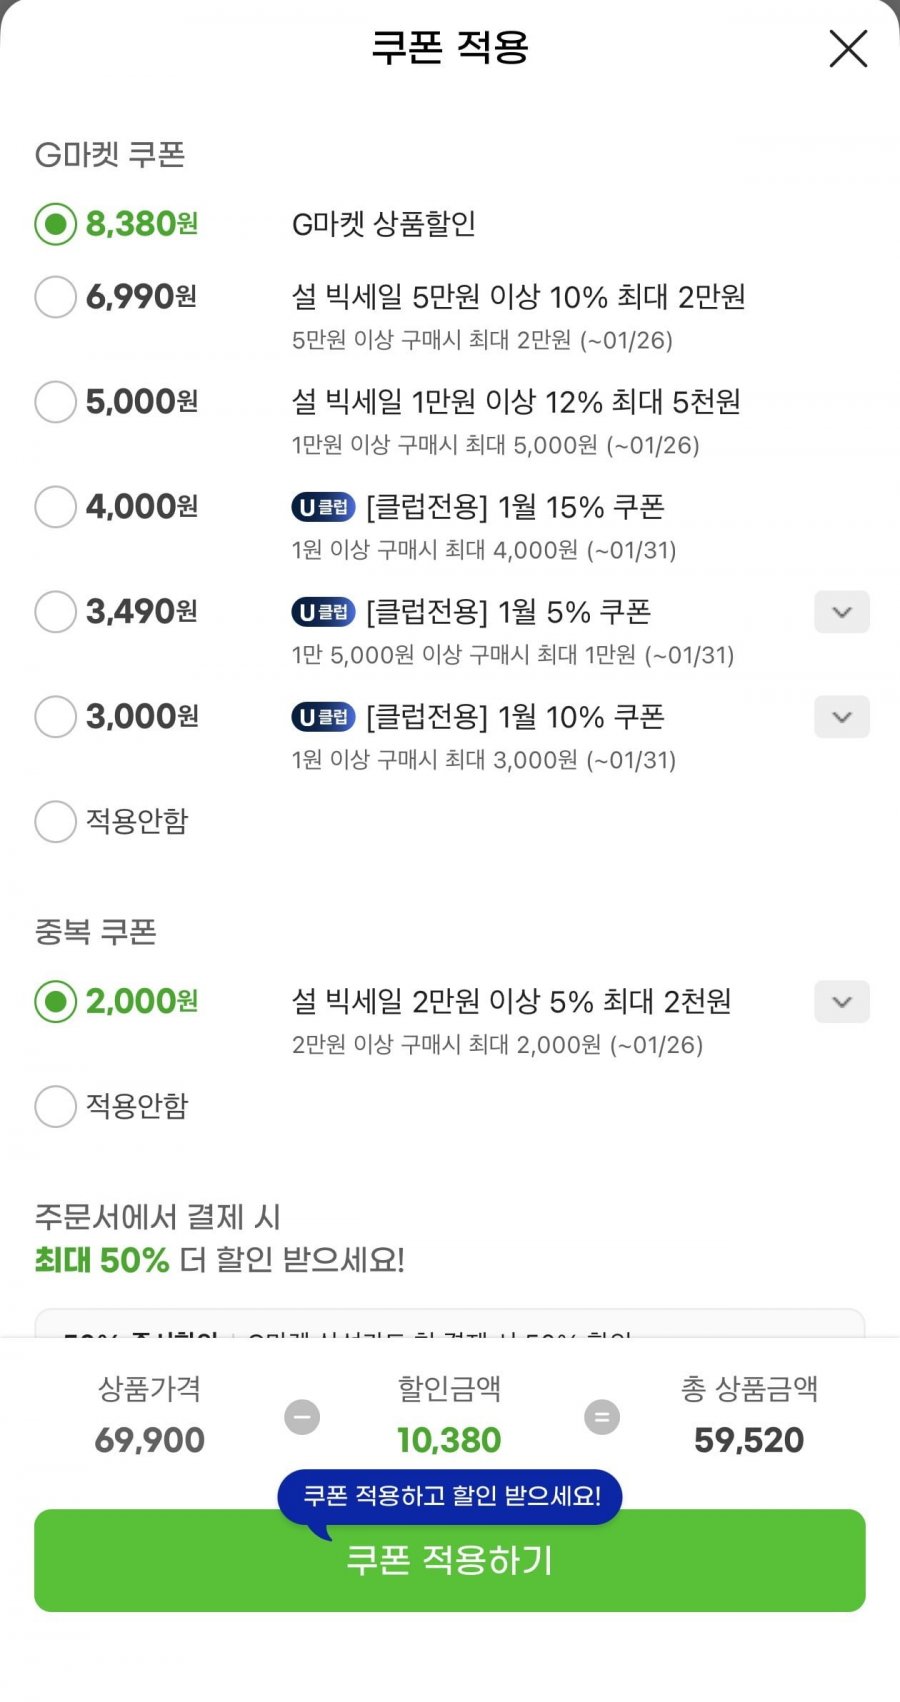The width and height of the screenshot is (900, 1702).
Task: Click U클럽 badge on 1월 5% coupon
Action: tap(323, 612)
